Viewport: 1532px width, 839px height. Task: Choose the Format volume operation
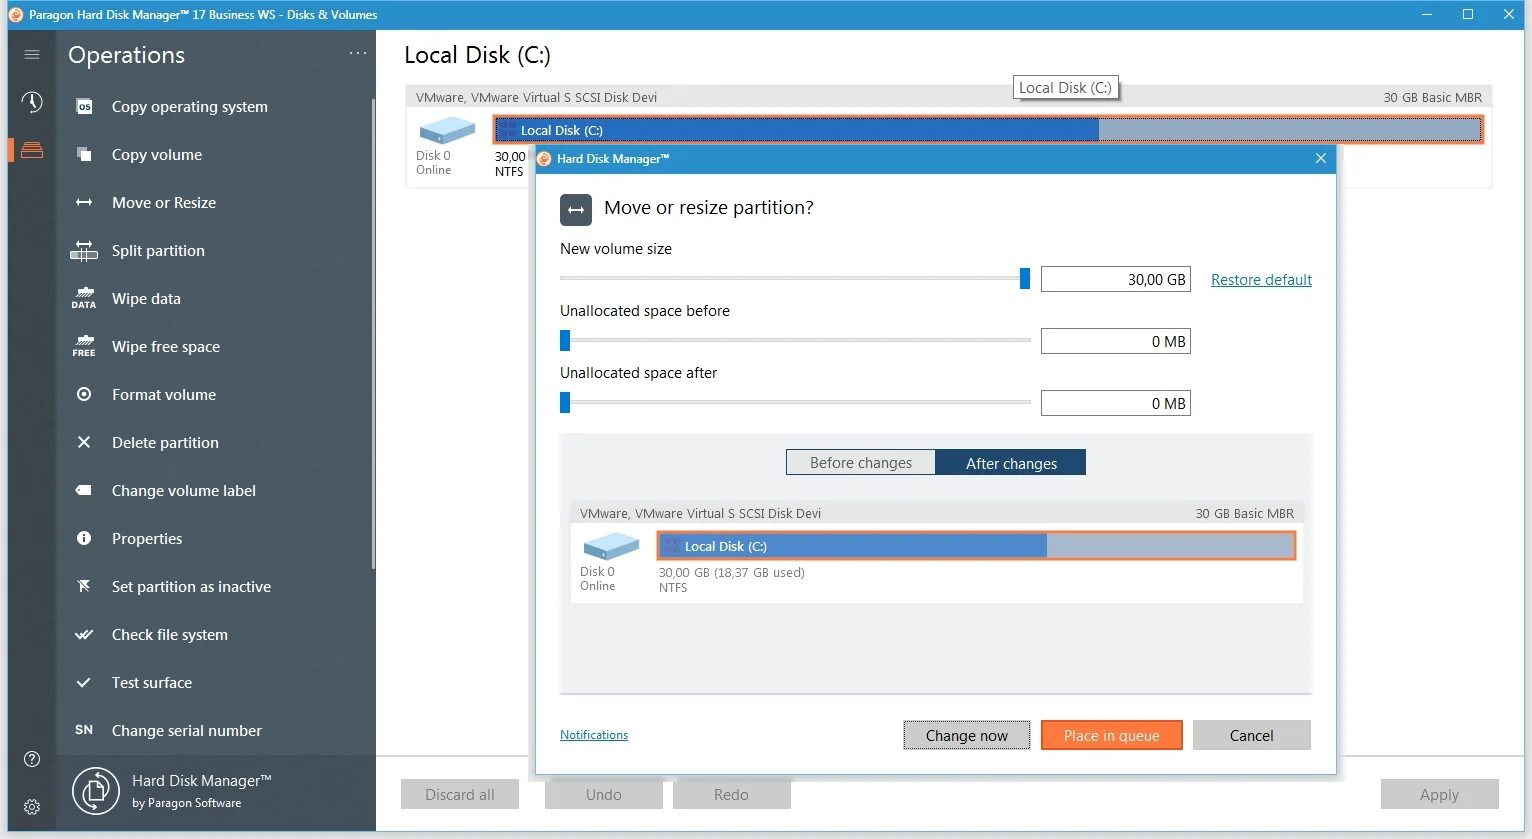pyautogui.click(x=164, y=395)
